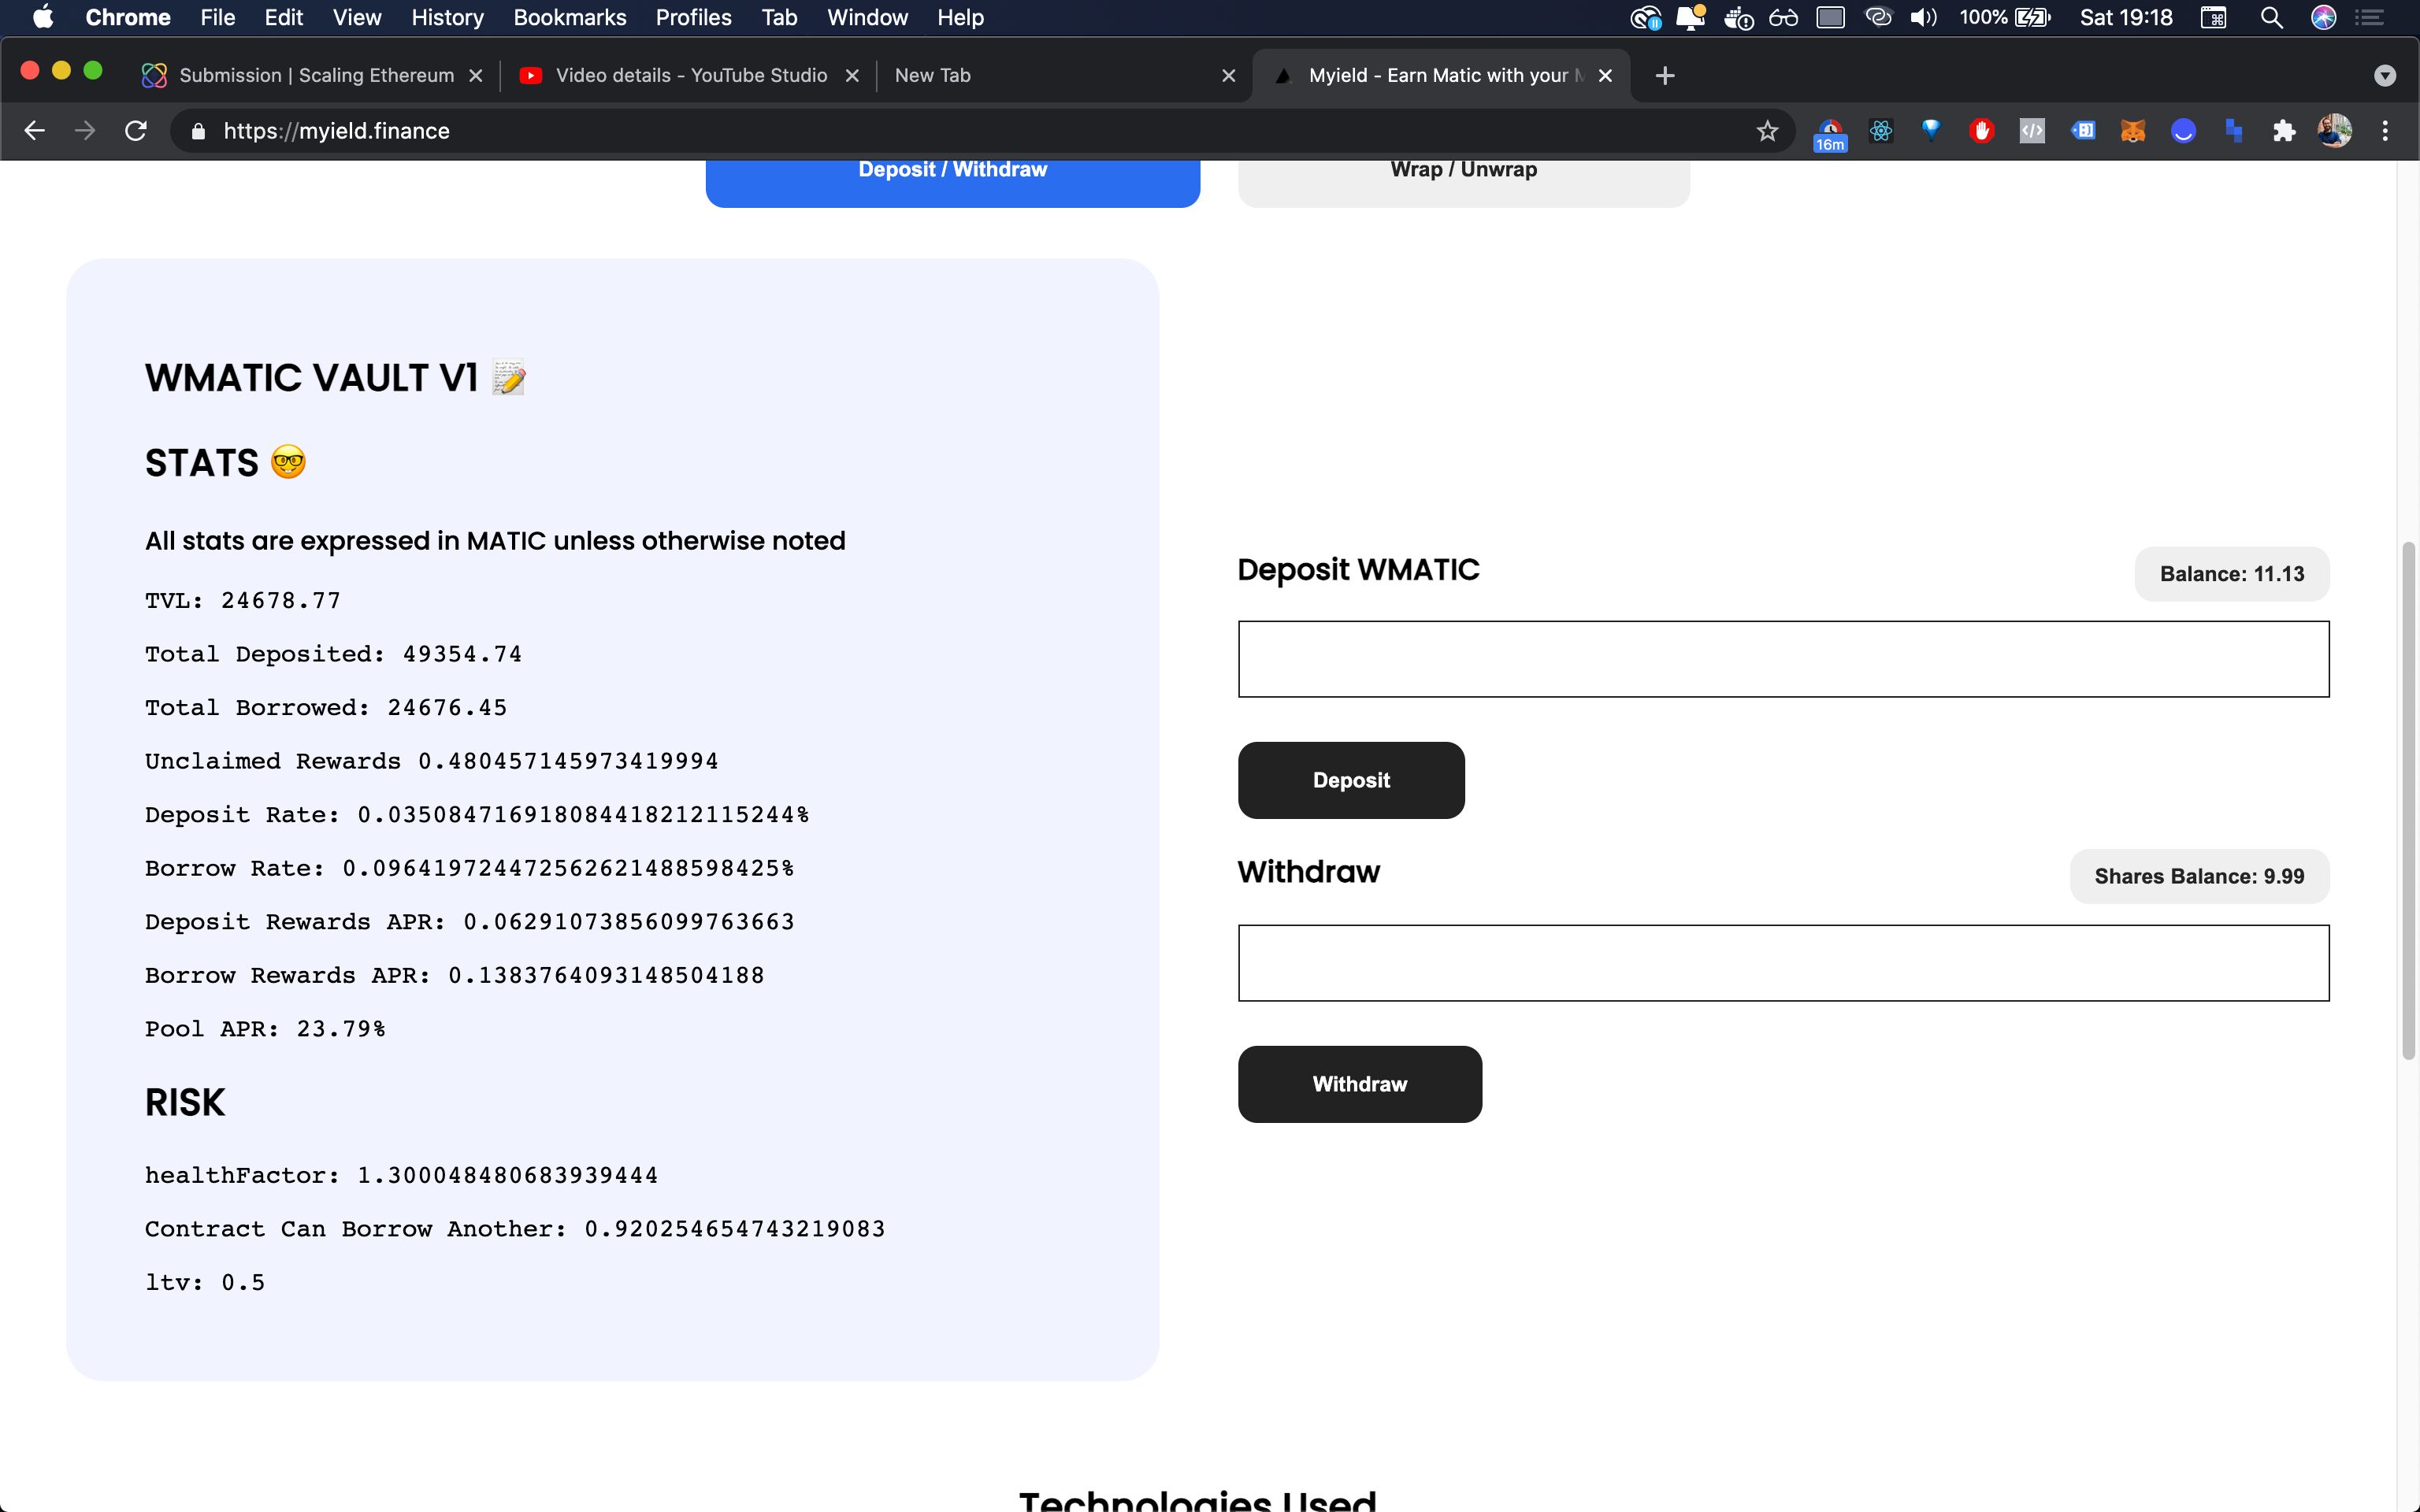2420x1512 pixels.
Task: Select the Bookmarks menu item
Action: click(x=568, y=17)
